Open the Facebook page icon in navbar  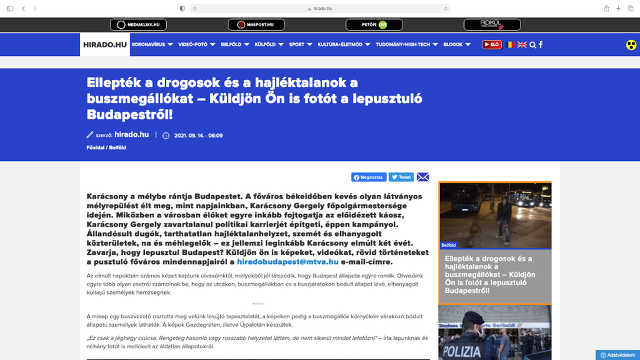(541, 44)
